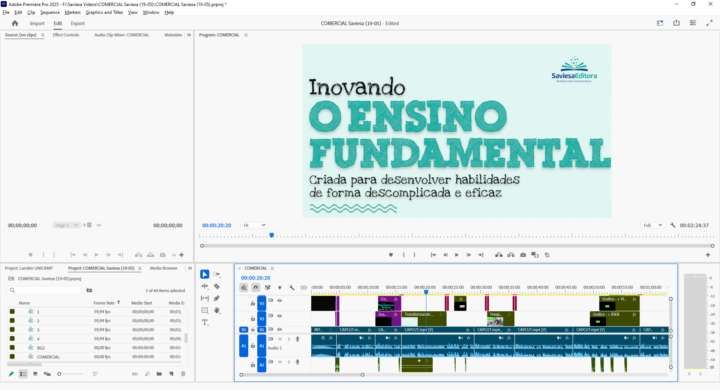
Task: Open COMERCIAL timeline panel menu
Action: (272, 268)
